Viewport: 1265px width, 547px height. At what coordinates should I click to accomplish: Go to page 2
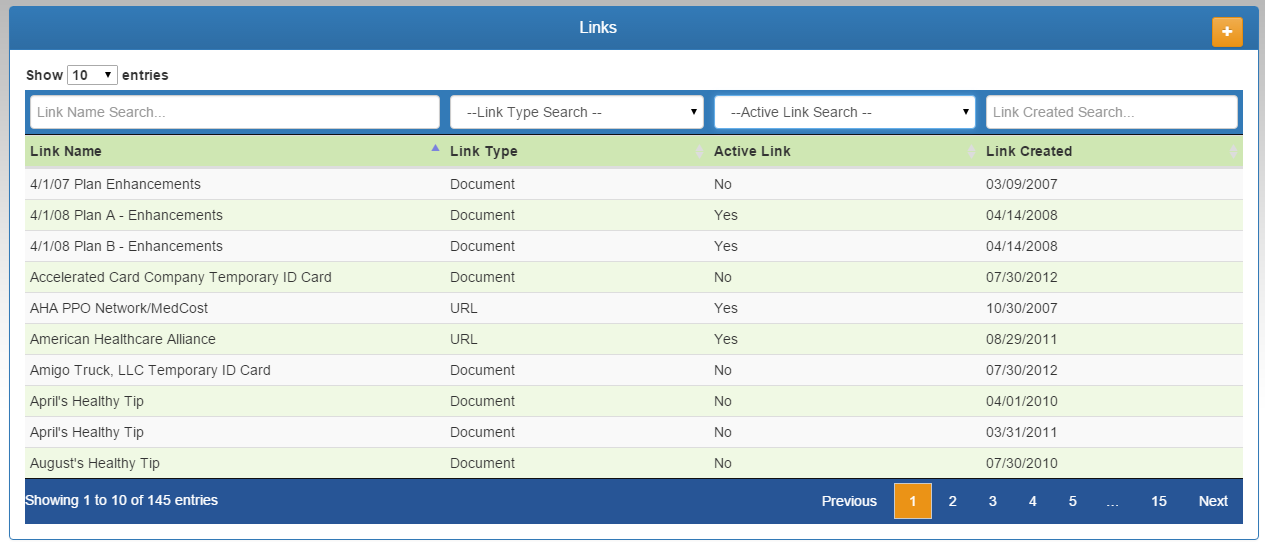[953, 501]
